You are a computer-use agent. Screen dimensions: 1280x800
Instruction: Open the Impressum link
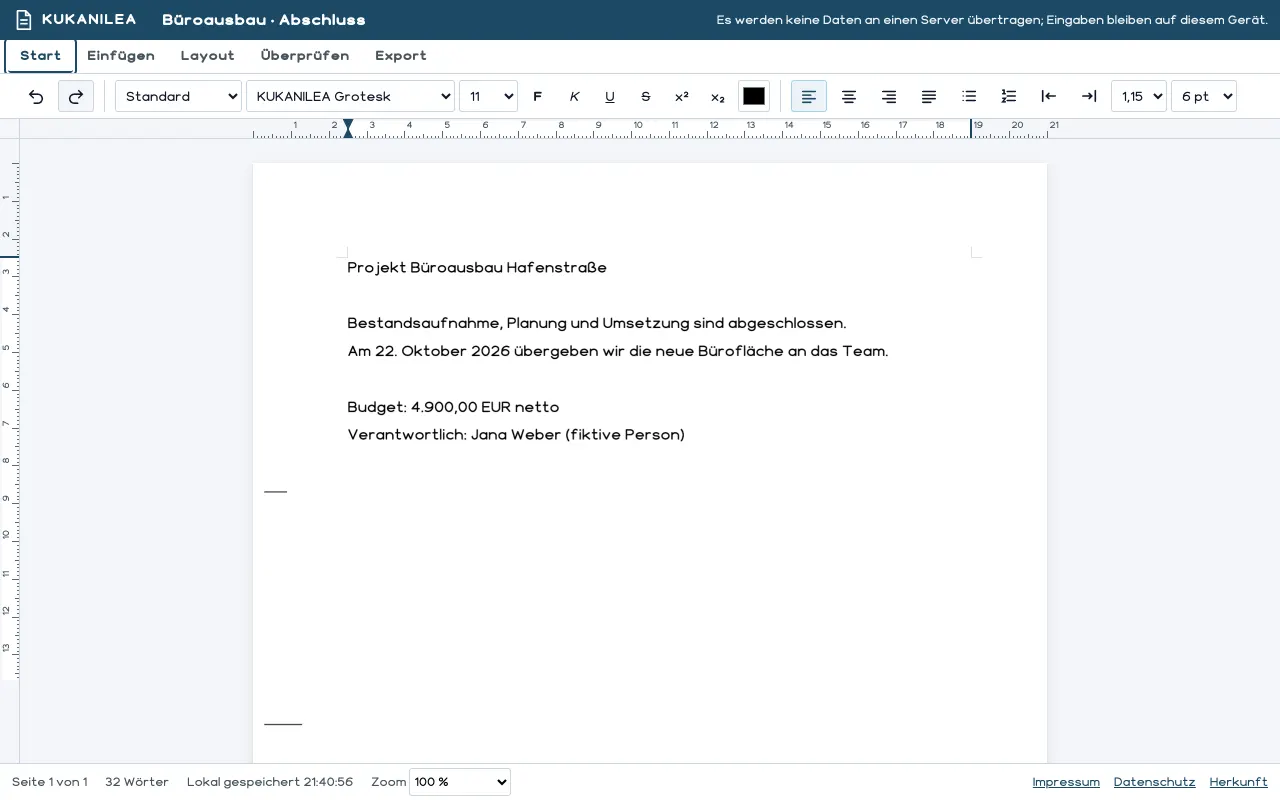1066,782
